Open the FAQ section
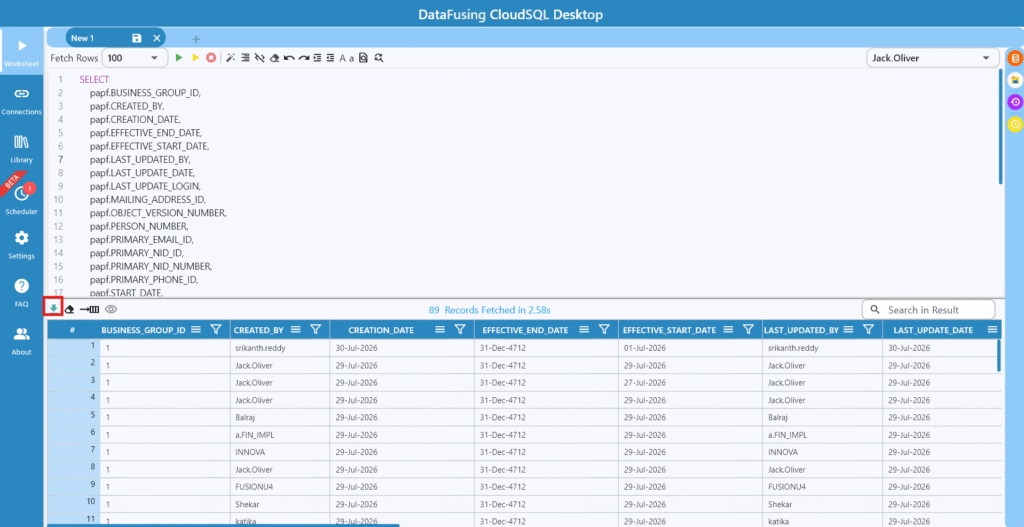Viewport: 1024px width, 527px height. (22, 293)
